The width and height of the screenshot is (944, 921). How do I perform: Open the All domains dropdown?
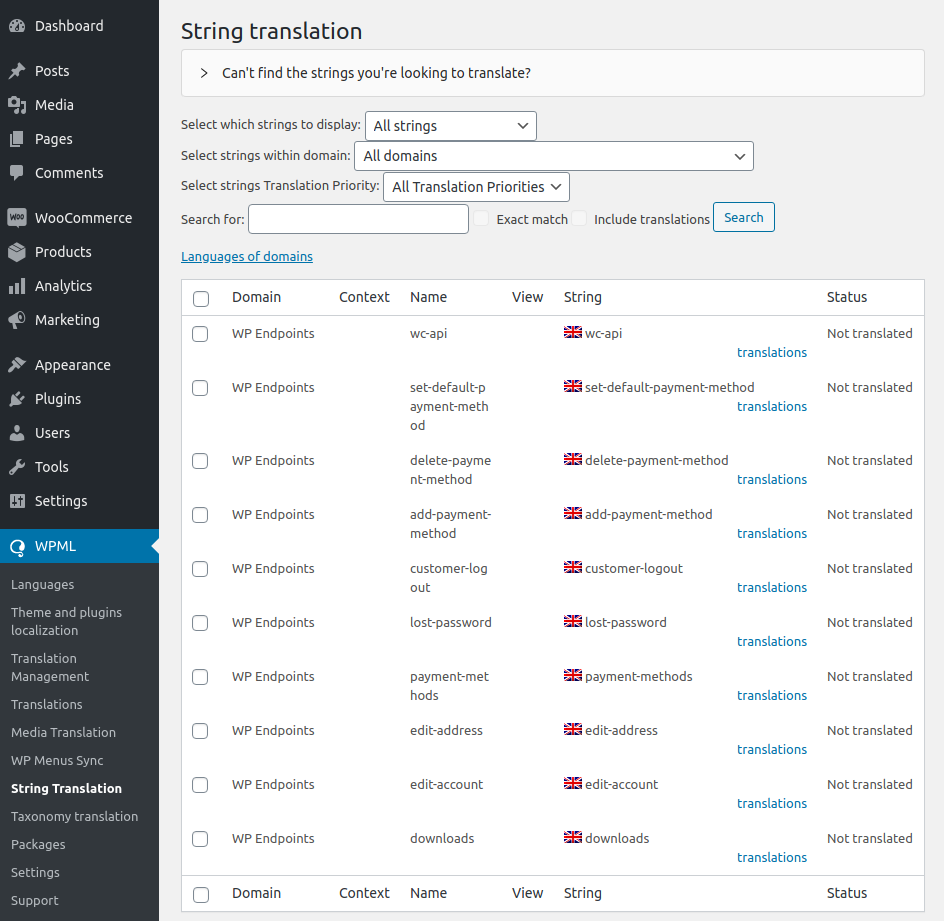pos(554,156)
